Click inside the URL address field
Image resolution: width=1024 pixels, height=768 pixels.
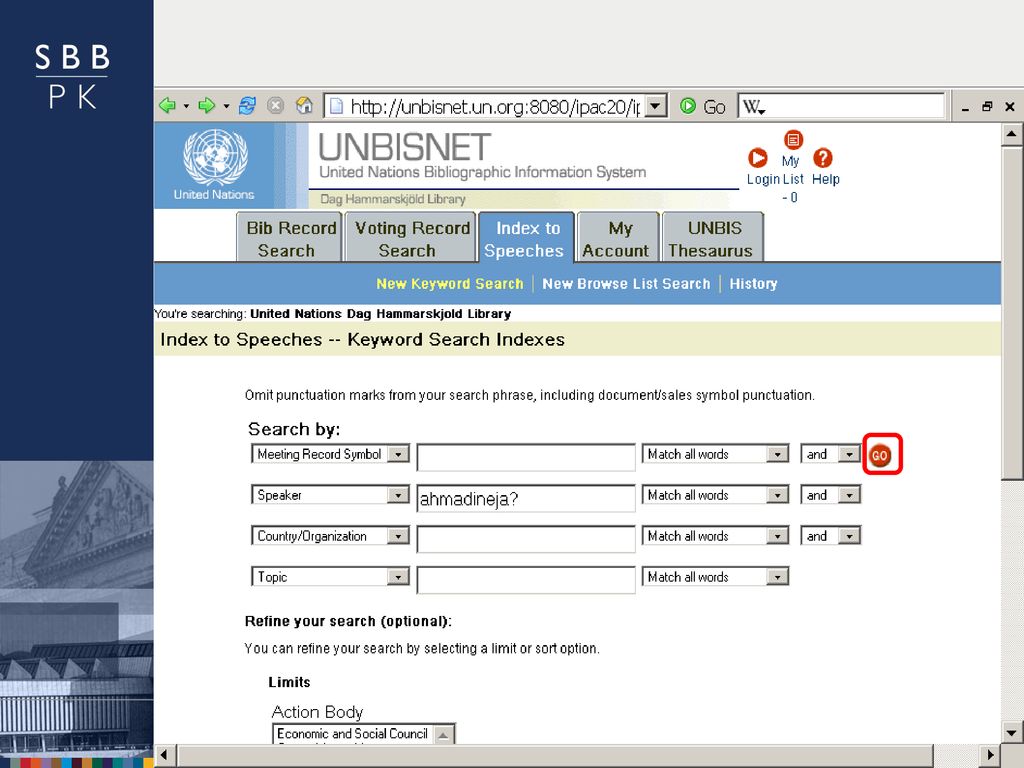click(x=494, y=106)
